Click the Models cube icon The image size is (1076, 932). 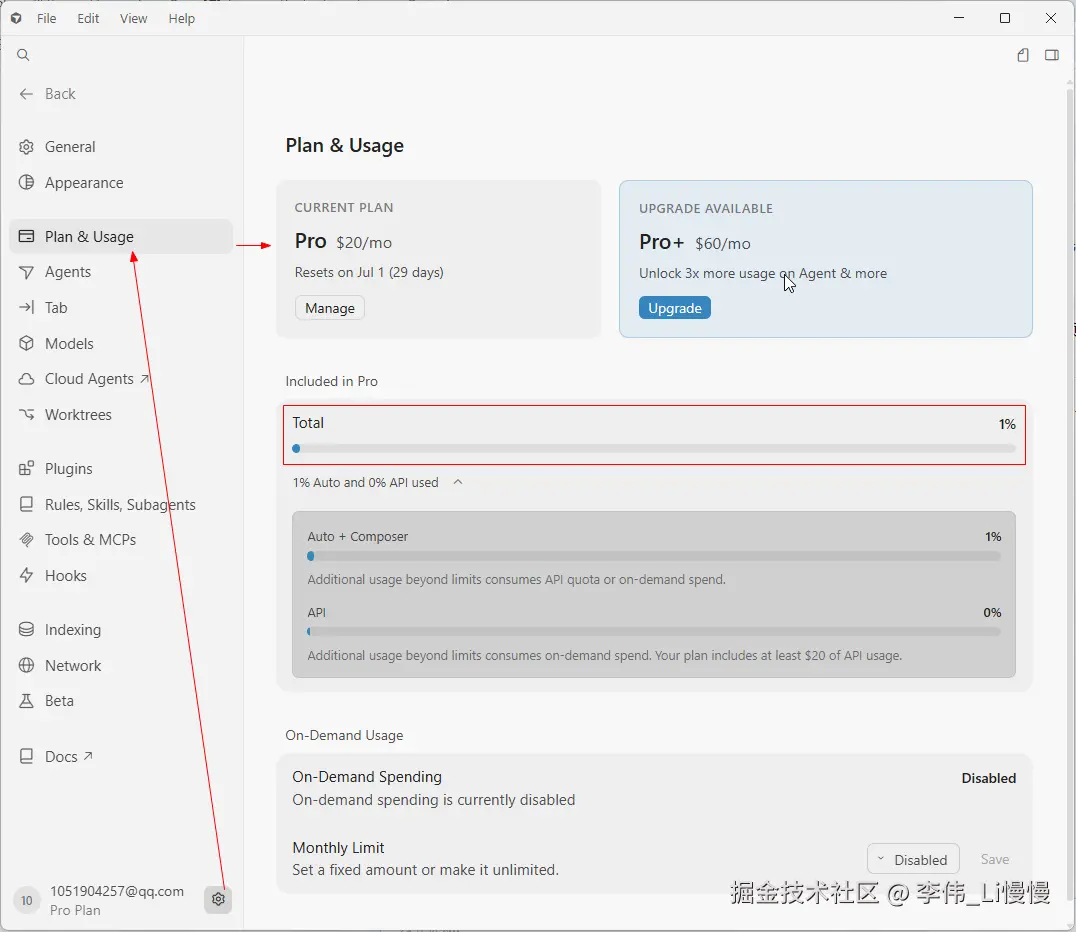26,343
